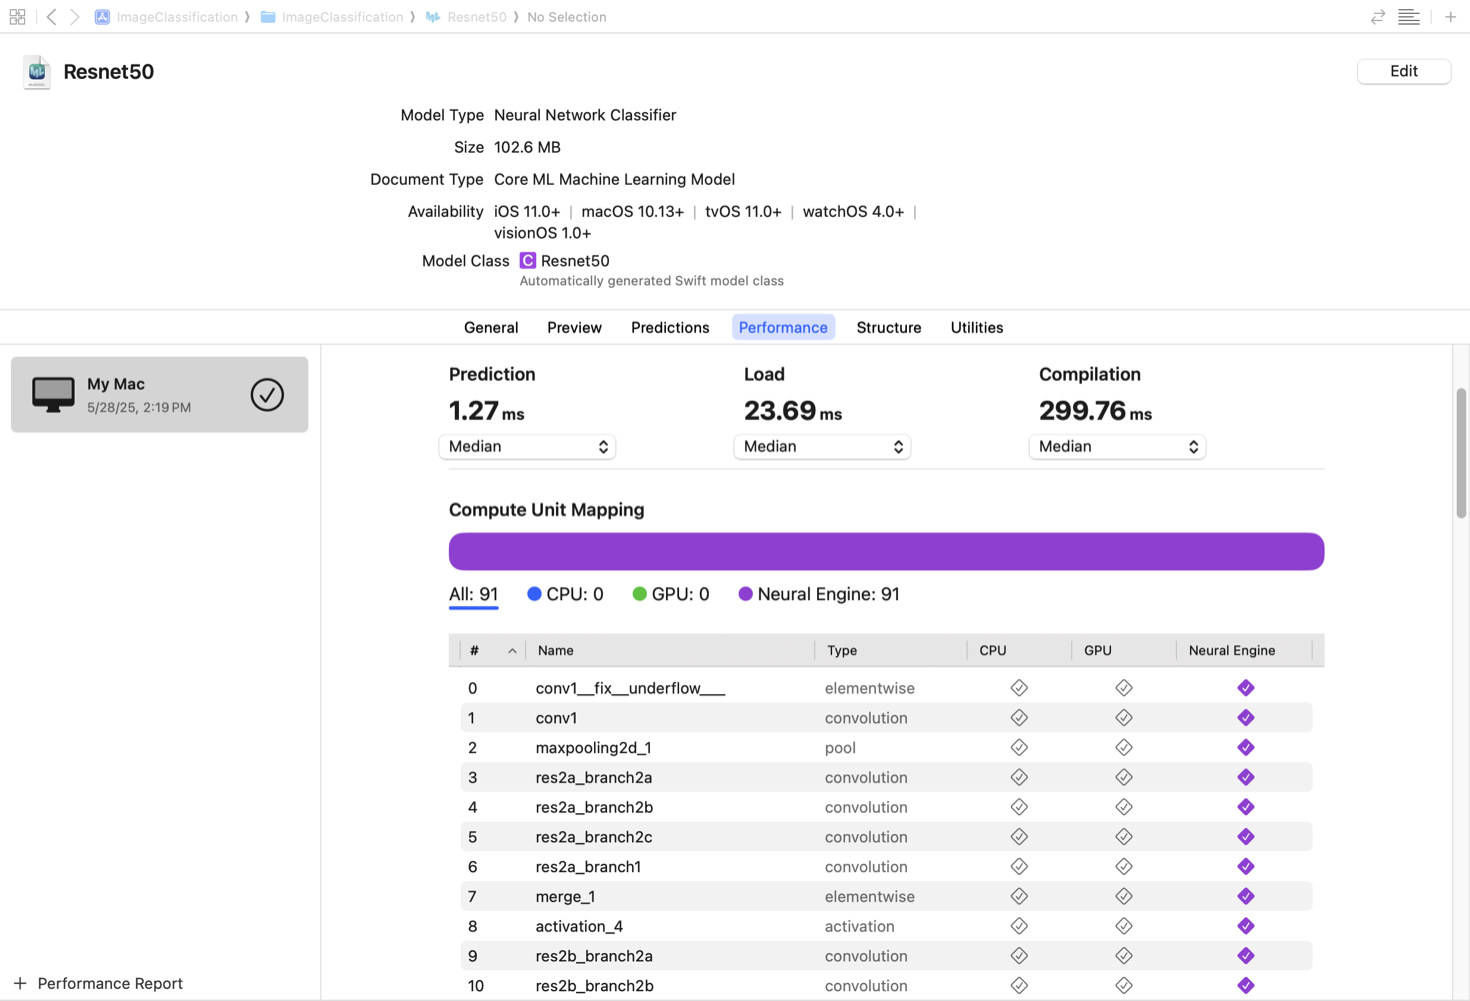Click the My Mac checkmark circle
This screenshot has height=1001, width=1470.
[267, 395]
